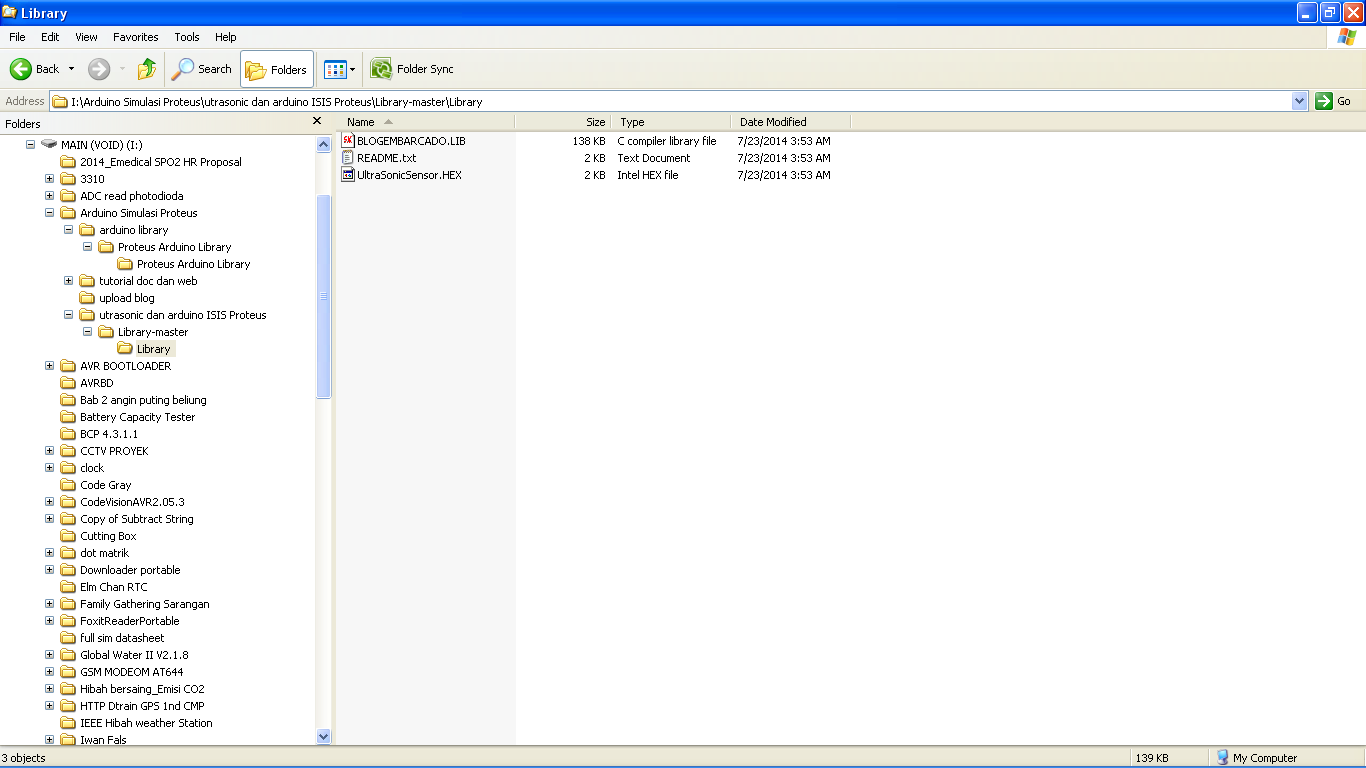This screenshot has width=1366, height=768.
Task: Click the Go button
Action: [x=1334, y=101]
